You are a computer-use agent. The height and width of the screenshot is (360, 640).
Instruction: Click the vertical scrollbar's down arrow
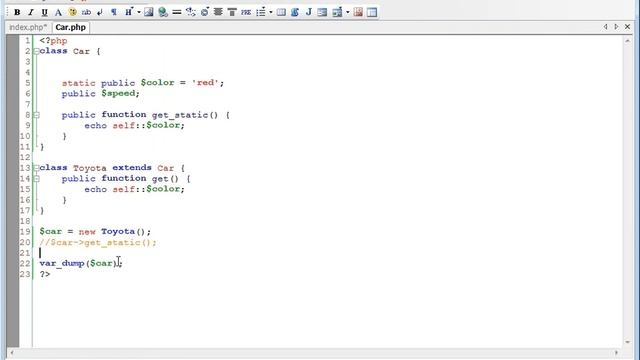point(627,342)
